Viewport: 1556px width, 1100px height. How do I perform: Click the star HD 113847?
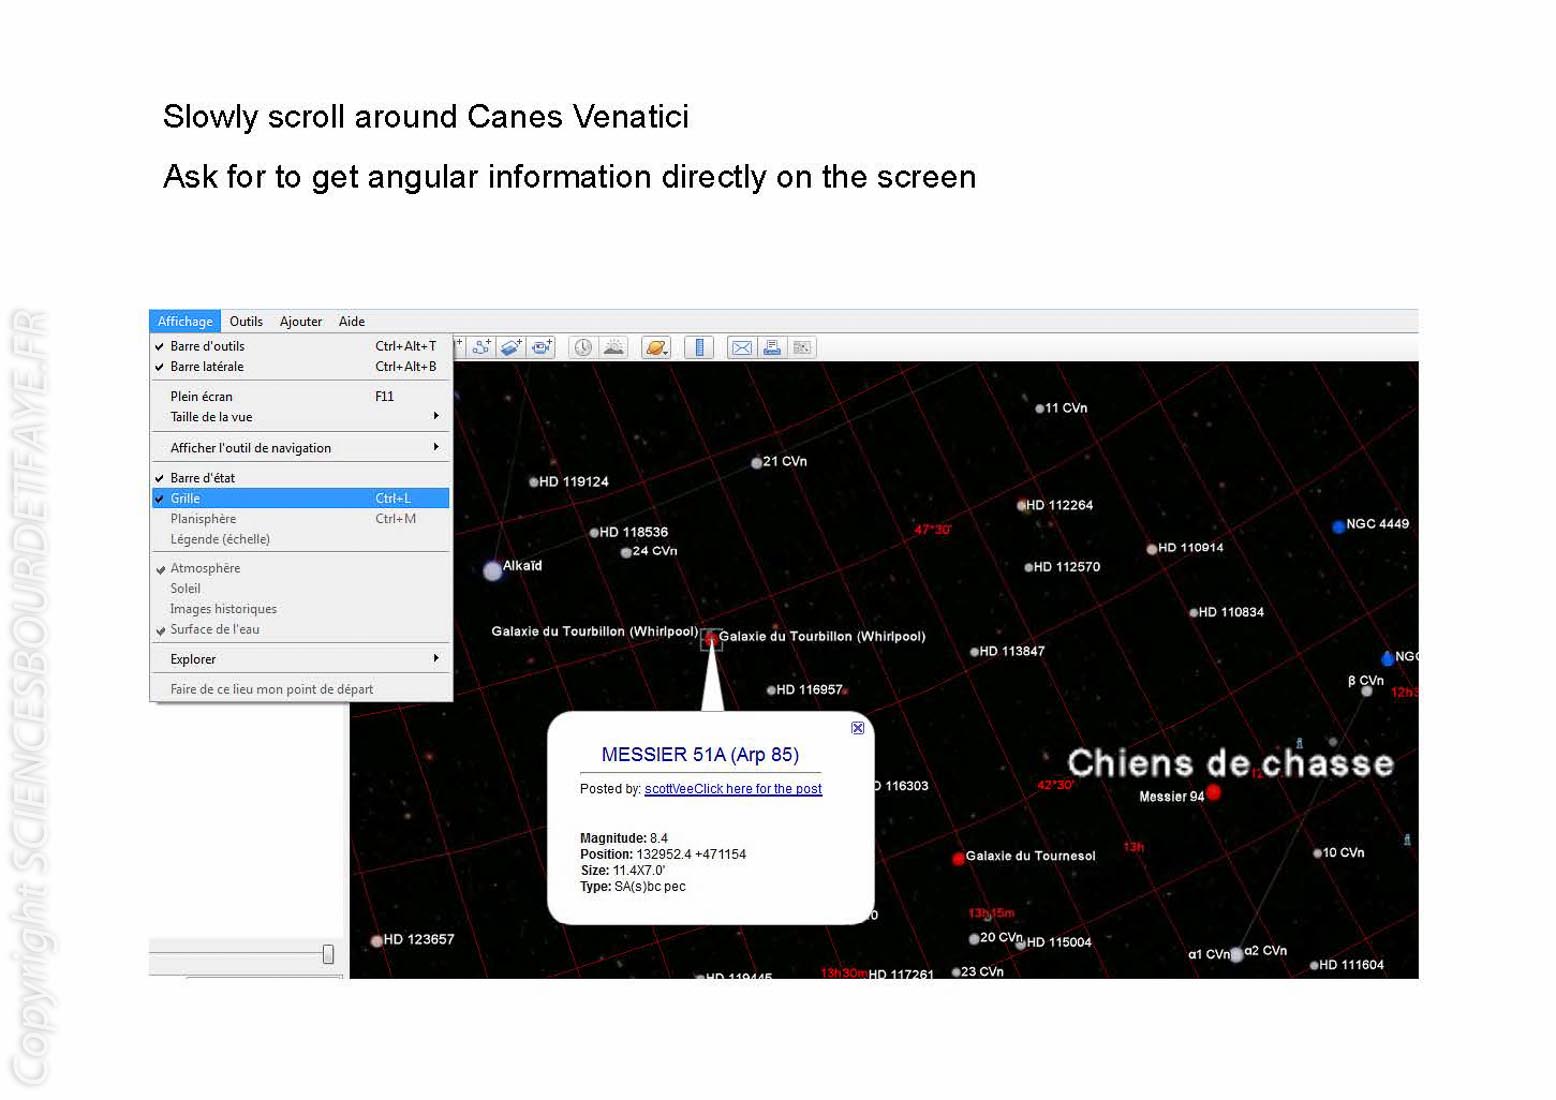click(x=974, y=652)
